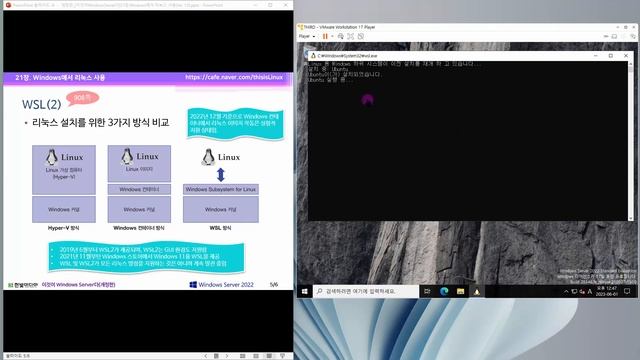
Task: Launch Microsoft Edge from the VM taskbar
Action: click(x=444, y=291)
